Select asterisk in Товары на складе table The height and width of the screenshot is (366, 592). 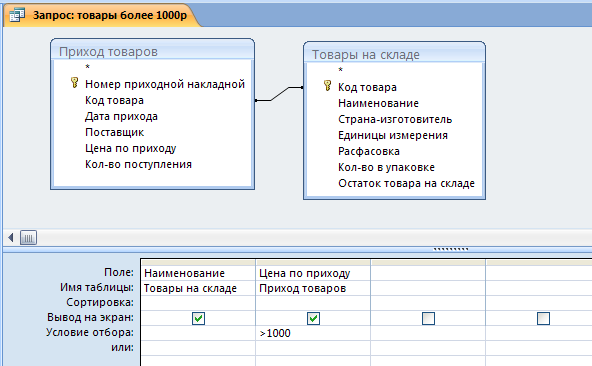click(x=341, y=70)
